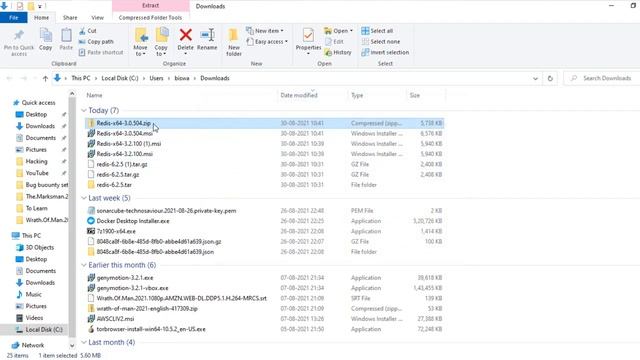Open Music under This PC
Screen dimensions: 640x360
click(33, 294)
